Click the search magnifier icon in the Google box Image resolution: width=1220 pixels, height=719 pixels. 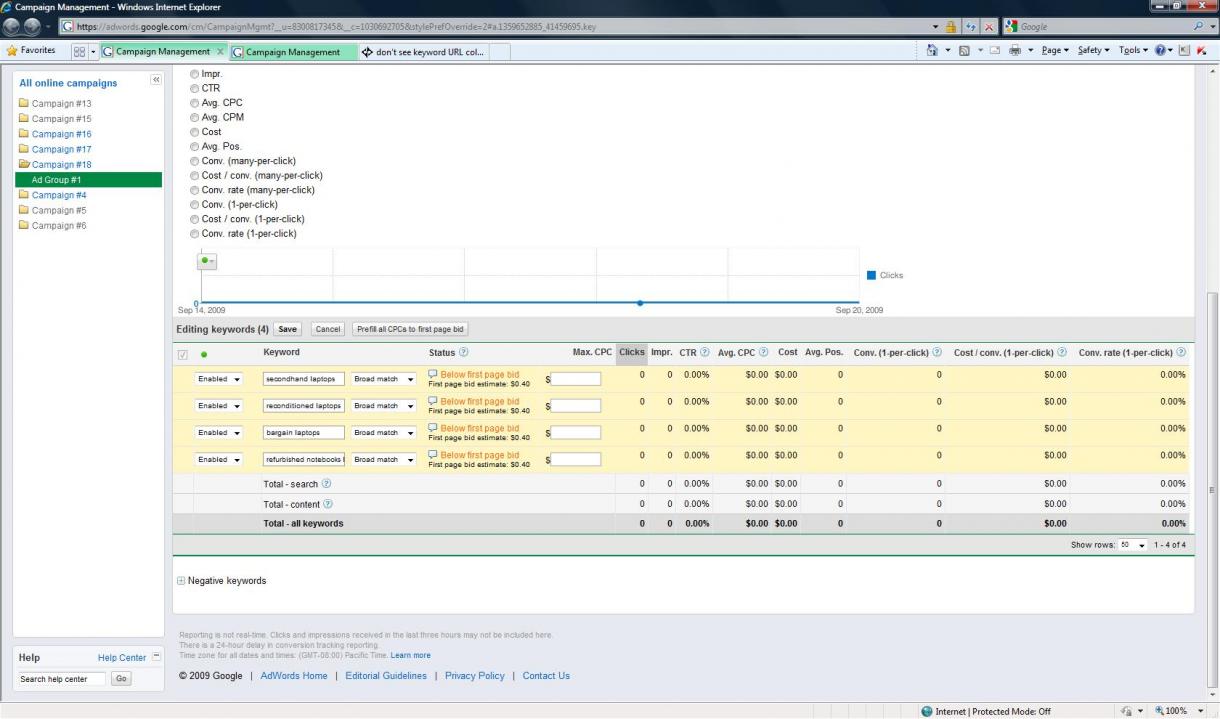[x=1199, y=27]
